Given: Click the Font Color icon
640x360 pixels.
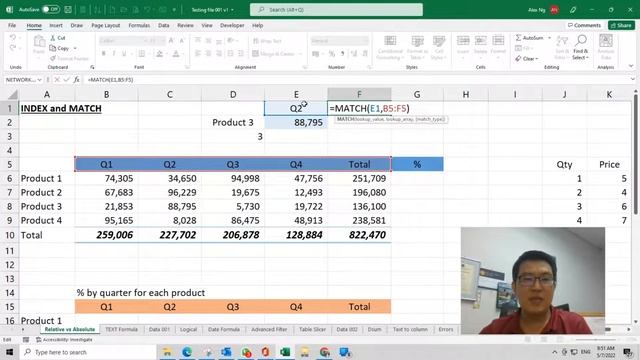Looking at the screenshot, I should [x=176, y=53].
